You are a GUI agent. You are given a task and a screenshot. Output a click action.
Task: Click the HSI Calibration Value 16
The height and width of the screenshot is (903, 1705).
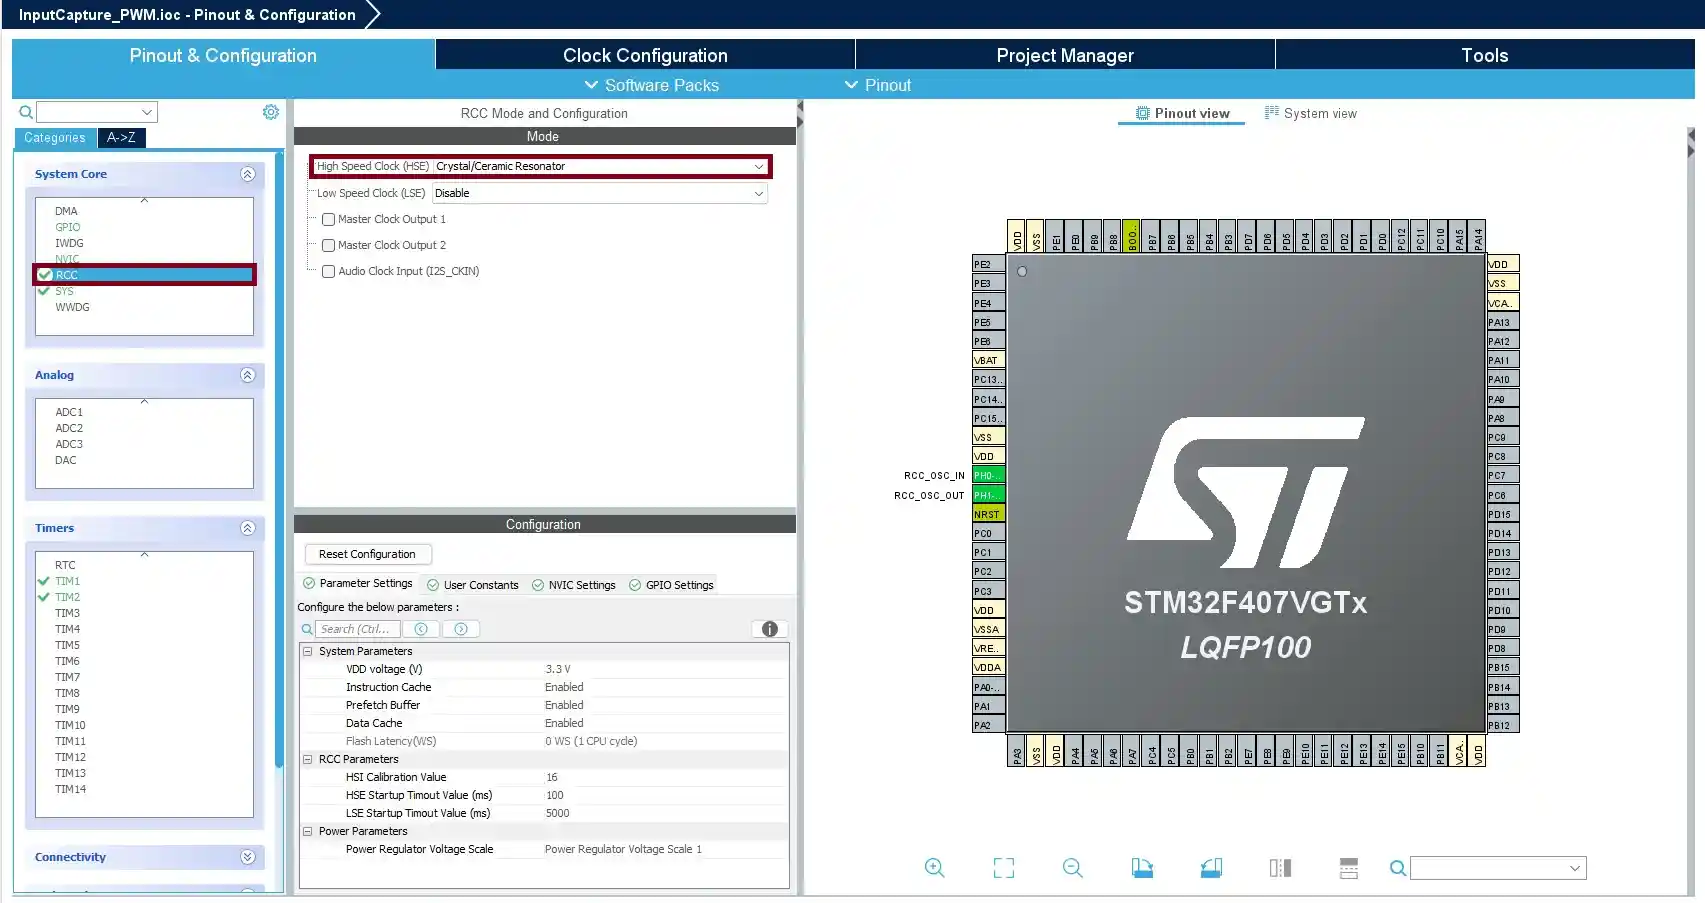tap(552, 777)
